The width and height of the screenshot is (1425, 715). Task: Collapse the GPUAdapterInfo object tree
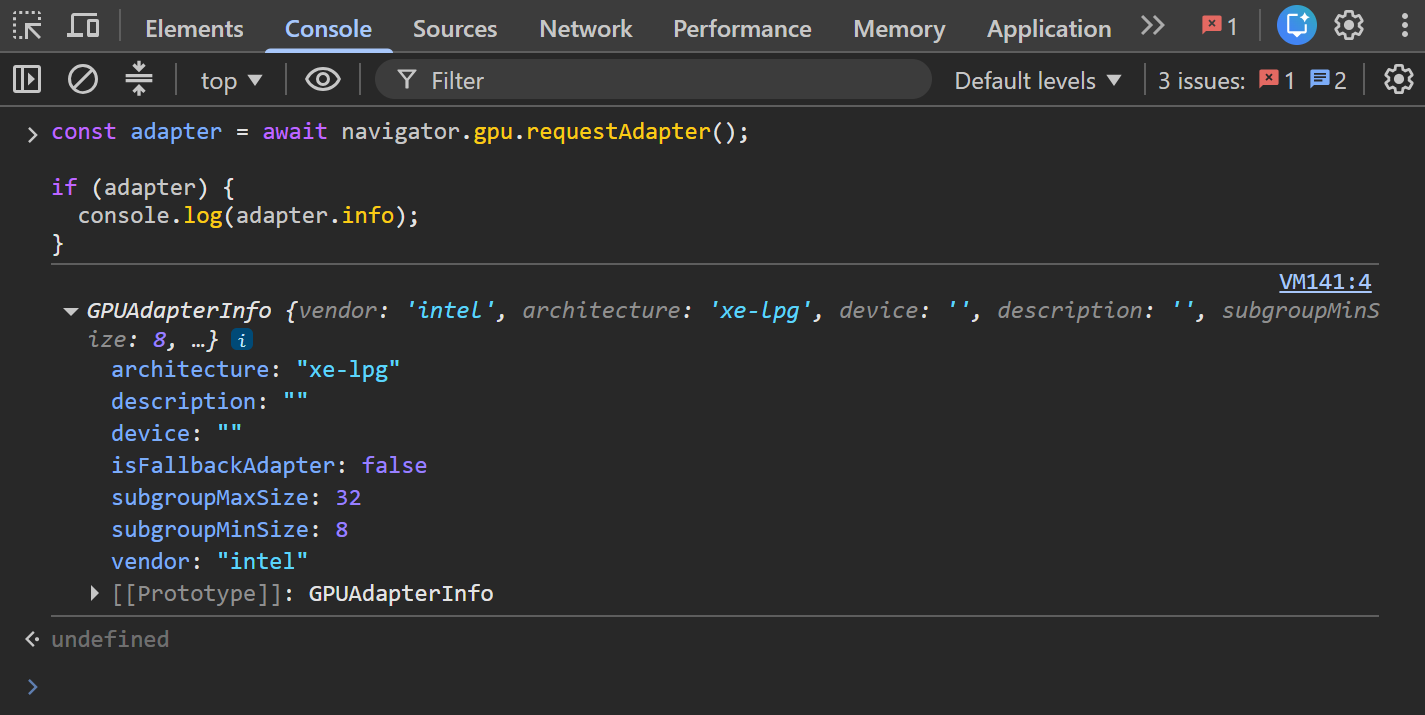coord(71,311)
